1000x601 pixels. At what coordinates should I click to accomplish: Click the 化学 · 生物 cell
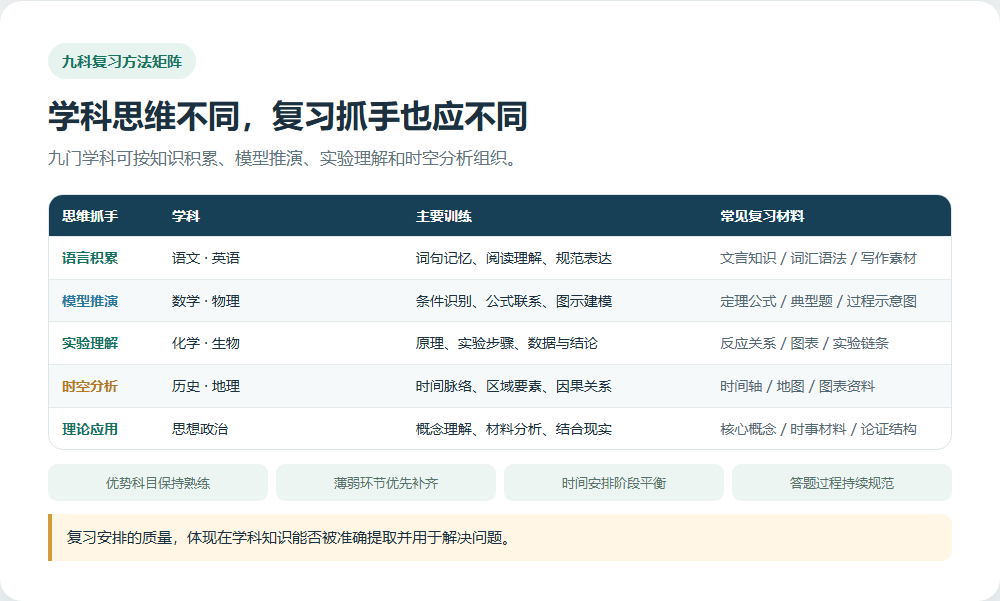(206, 343)
